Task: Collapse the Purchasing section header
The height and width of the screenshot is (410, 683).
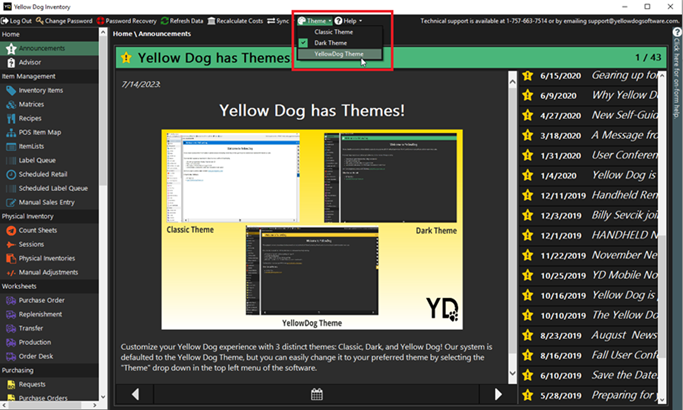Action: click(49, 370)
